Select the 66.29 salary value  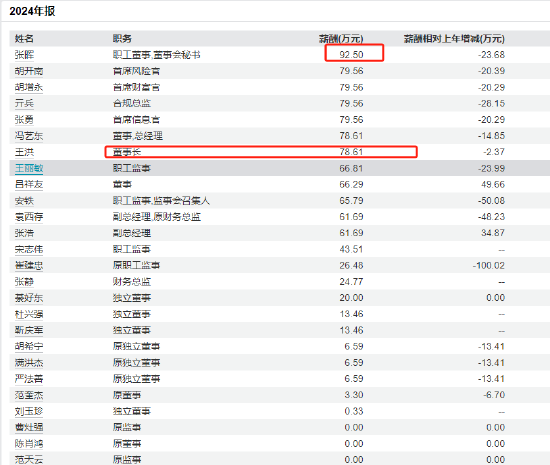click(x=351, y=184)
